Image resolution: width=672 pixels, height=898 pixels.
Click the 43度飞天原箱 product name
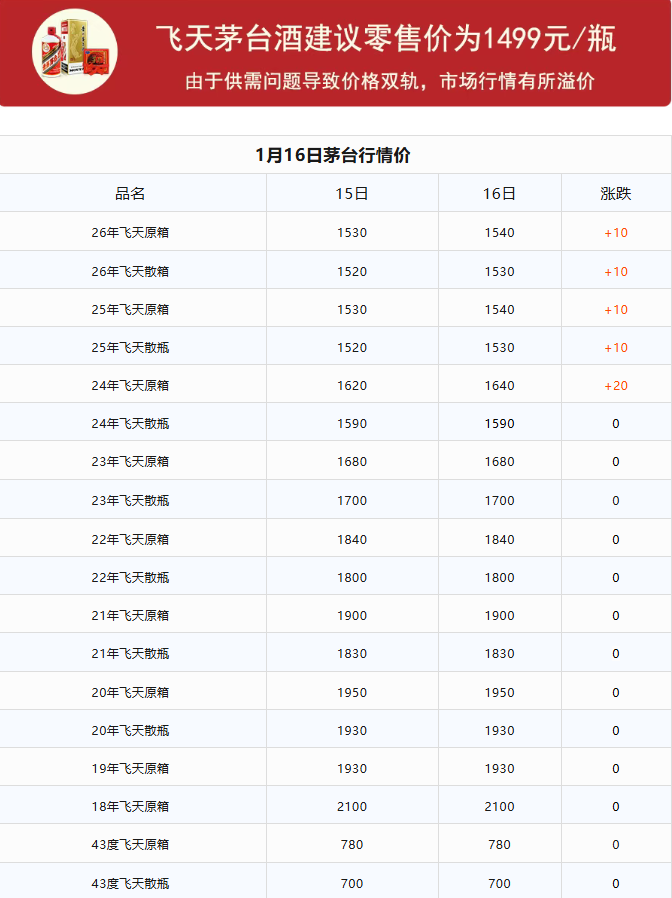[130, 845]
